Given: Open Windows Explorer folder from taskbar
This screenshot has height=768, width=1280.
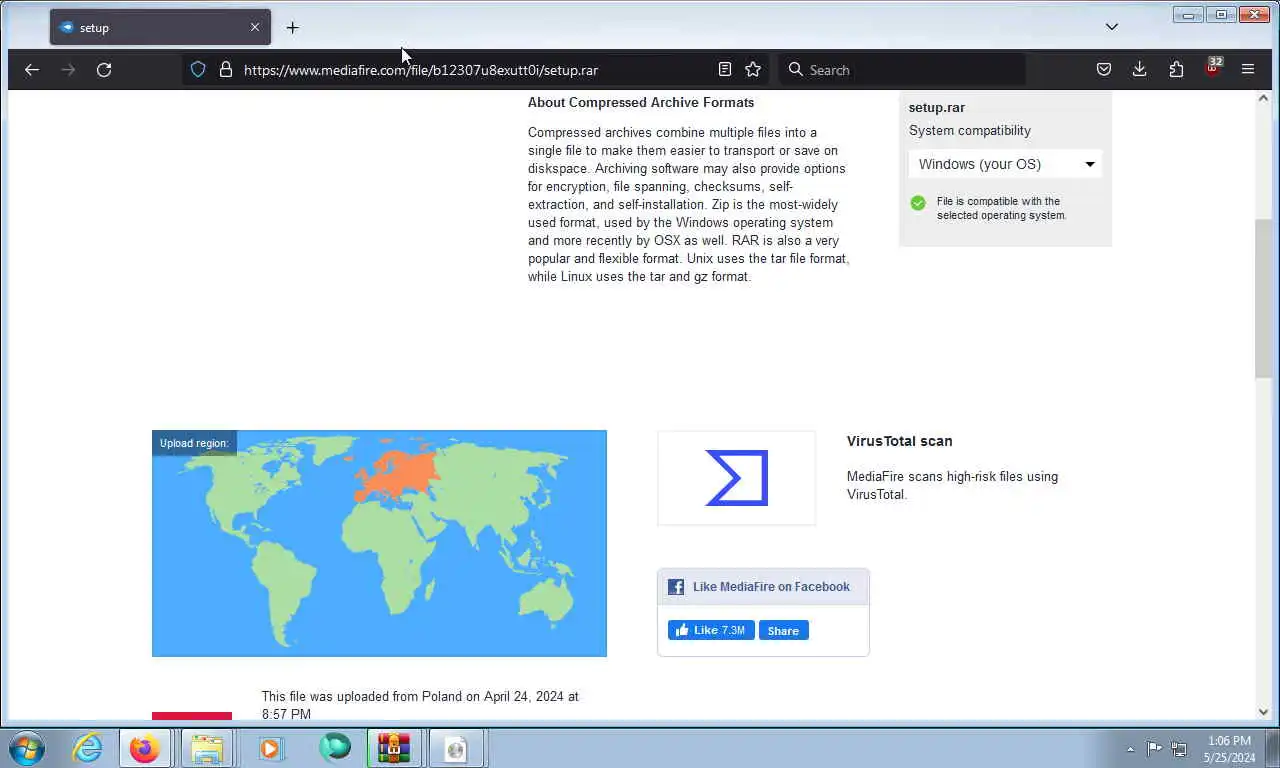Looking at the screenshot, I should (207, 748).
